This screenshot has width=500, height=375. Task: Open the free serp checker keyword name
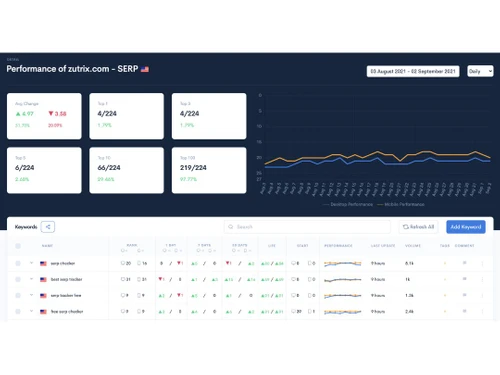(67, 311)
